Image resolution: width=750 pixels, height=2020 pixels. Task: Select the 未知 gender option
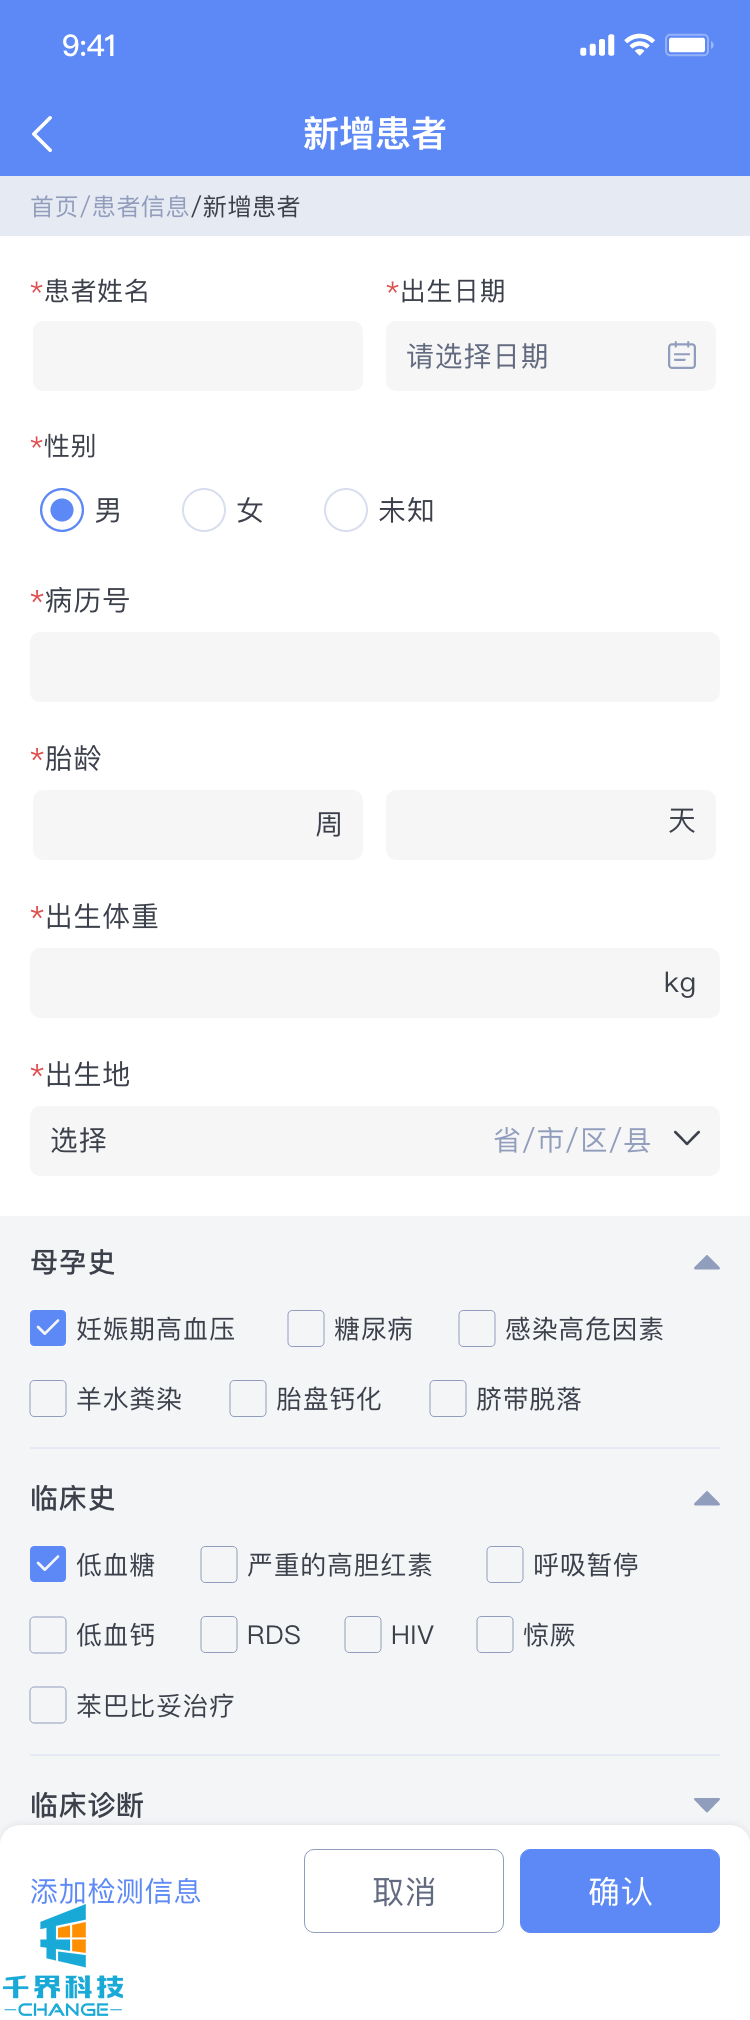pyautogui.click(x=346, y=510)
